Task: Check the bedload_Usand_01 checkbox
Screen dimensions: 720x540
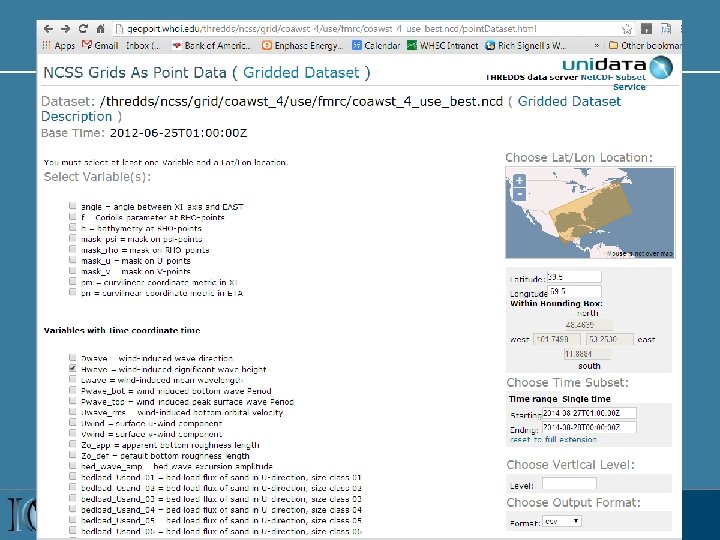Action: 73,476
